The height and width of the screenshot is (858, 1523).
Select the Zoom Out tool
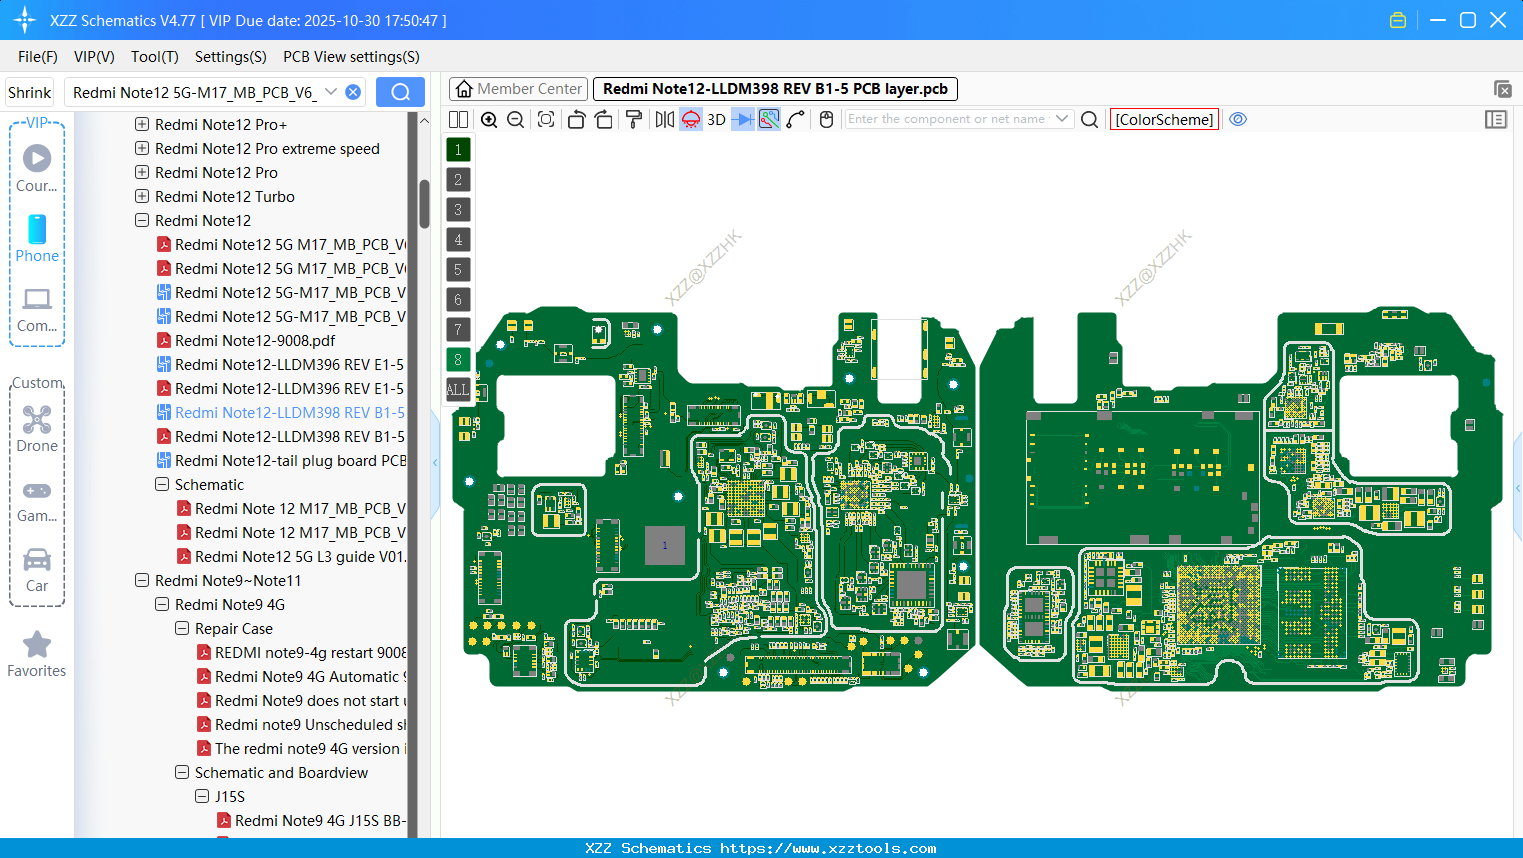514,119
